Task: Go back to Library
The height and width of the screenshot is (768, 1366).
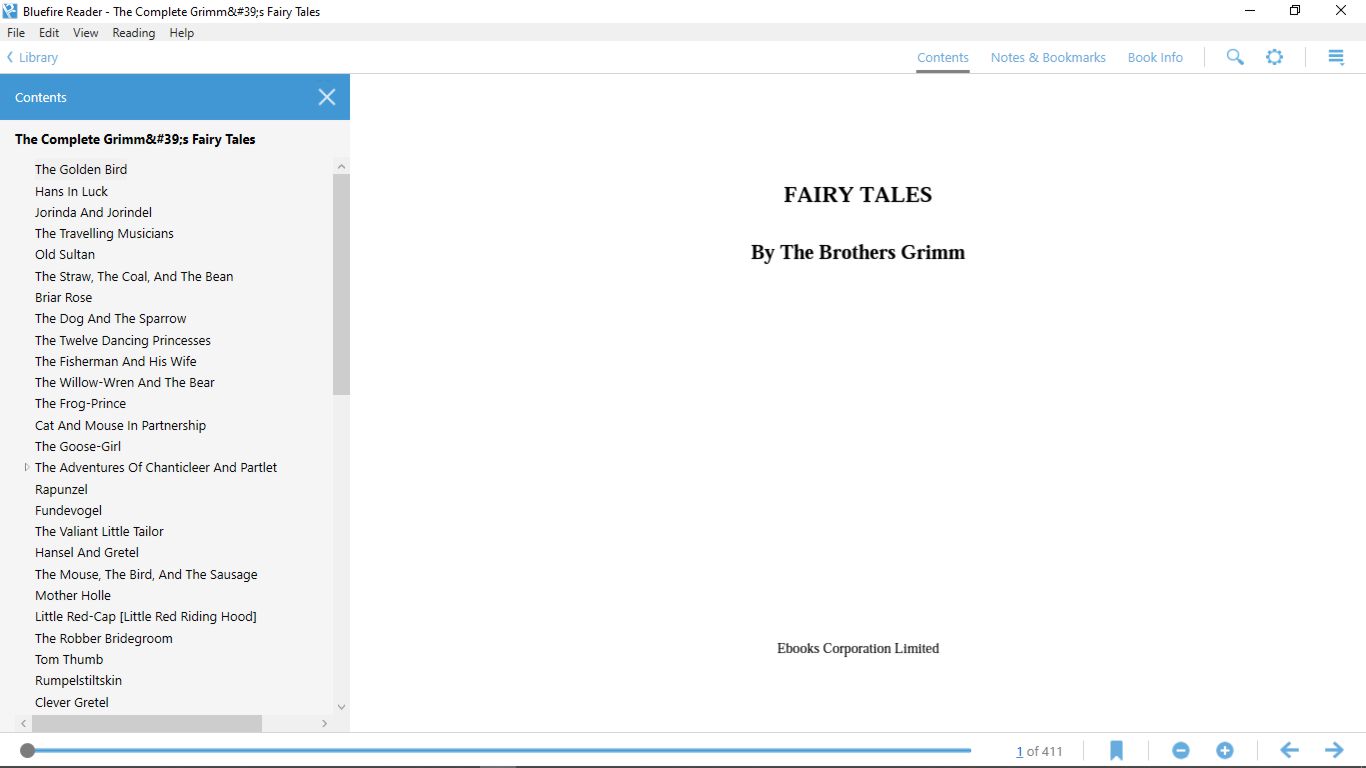Action: coord(32,58)
